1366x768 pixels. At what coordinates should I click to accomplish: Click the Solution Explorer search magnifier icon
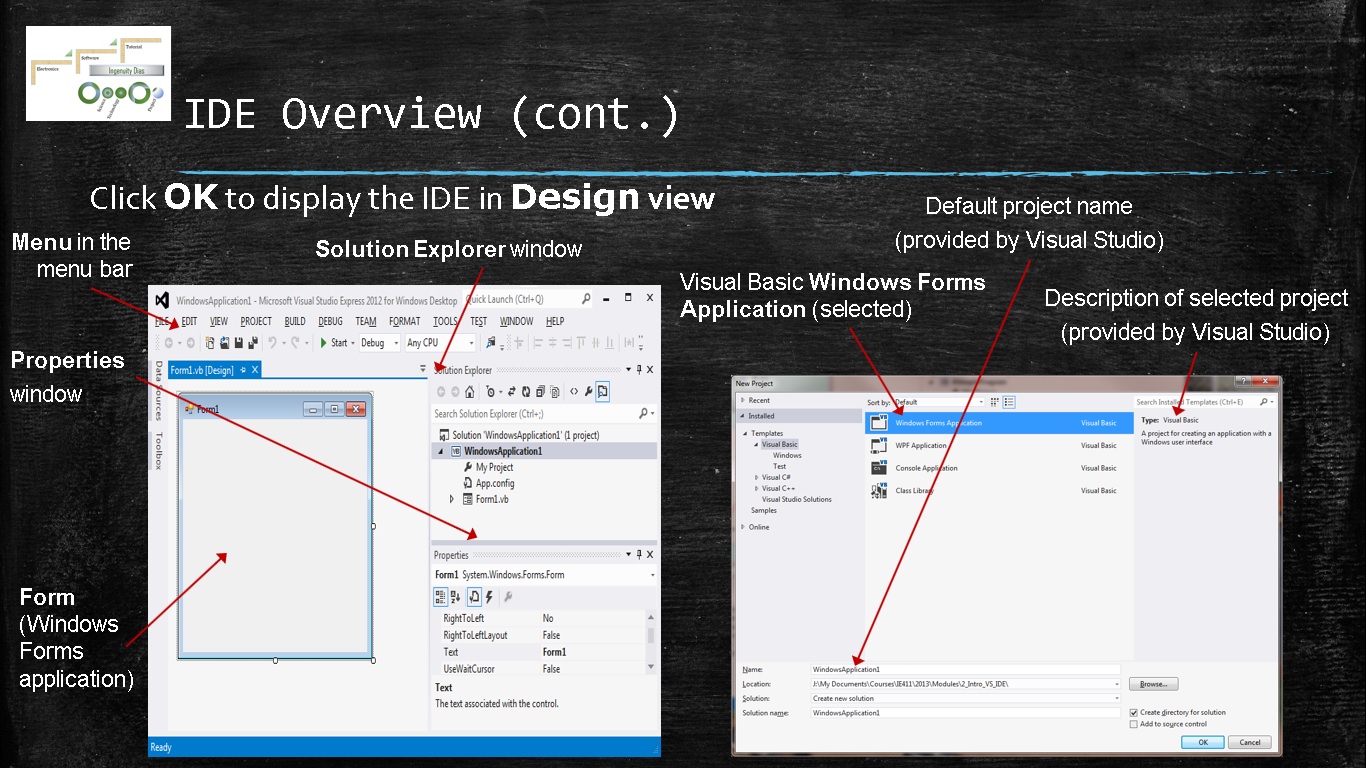coord(644,413)
